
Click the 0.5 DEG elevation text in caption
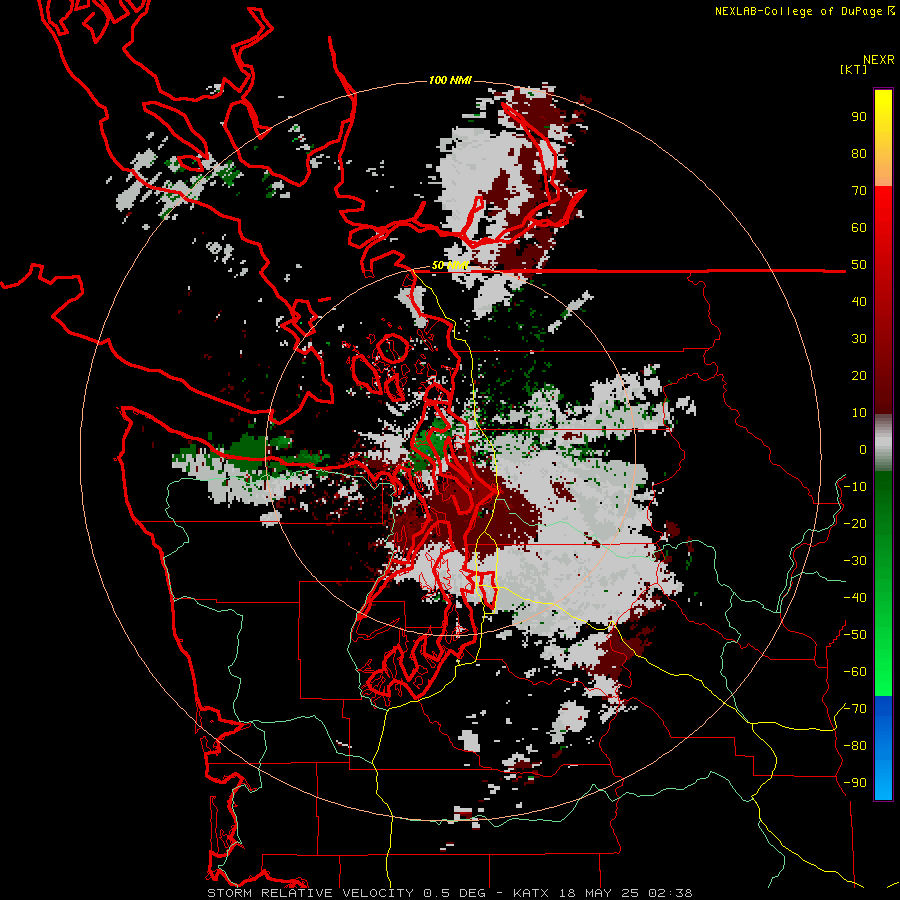coord(454,893)
